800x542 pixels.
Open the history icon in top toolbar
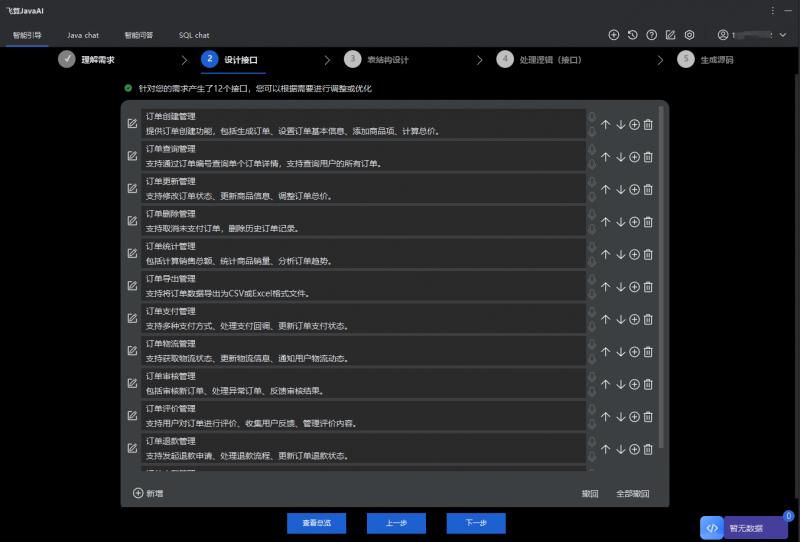tap(633, 35)
